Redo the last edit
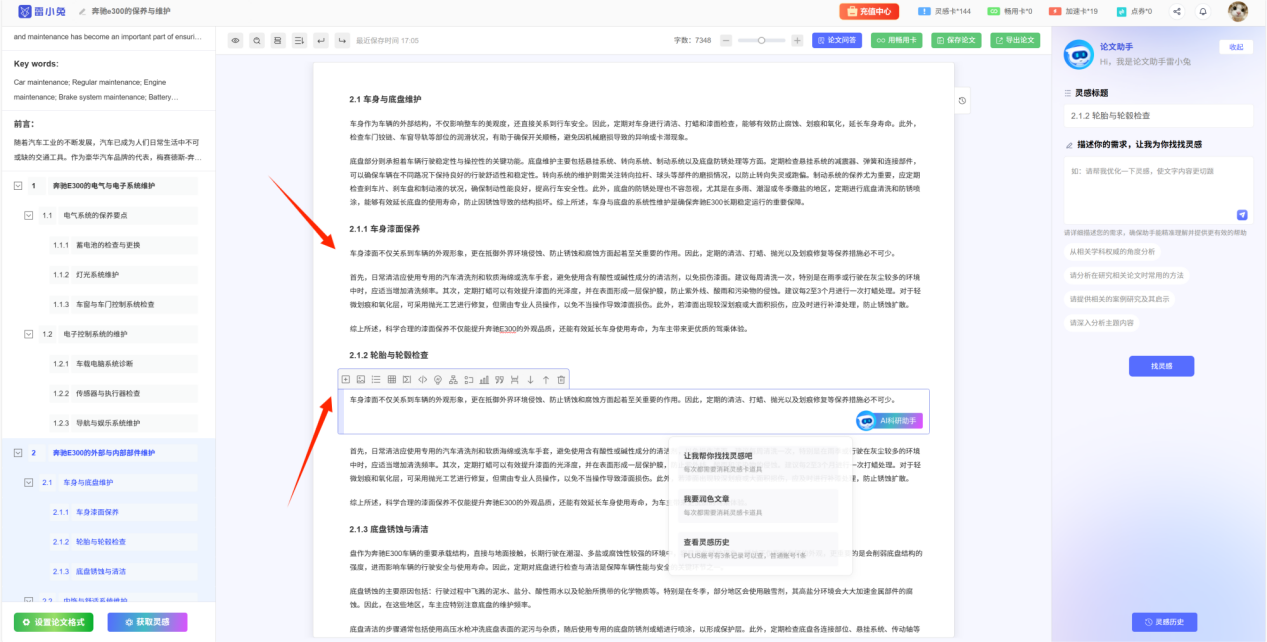The height and width of the screenshot is (642, 1267). coord(342,40)
